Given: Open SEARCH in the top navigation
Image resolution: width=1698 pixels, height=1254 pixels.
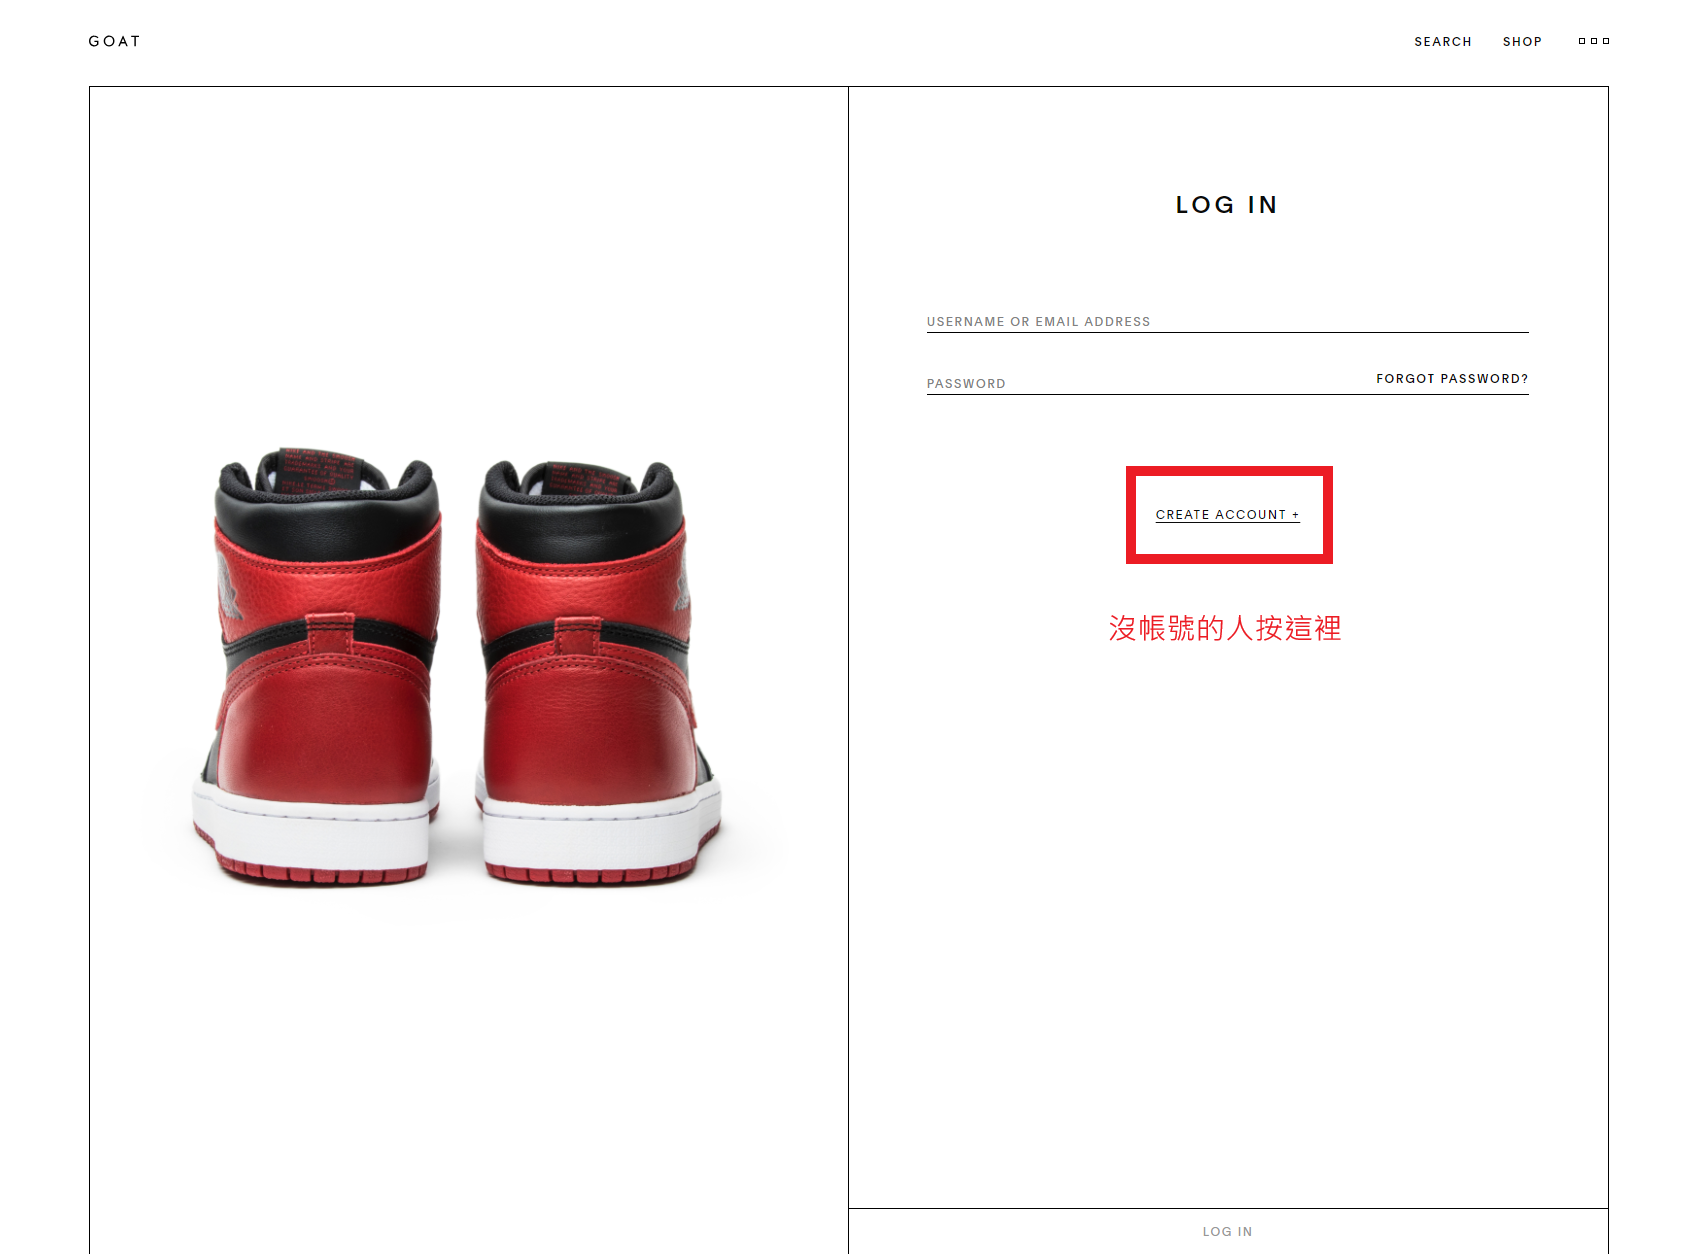Looking at the screenshot, I should [1442, 41].
